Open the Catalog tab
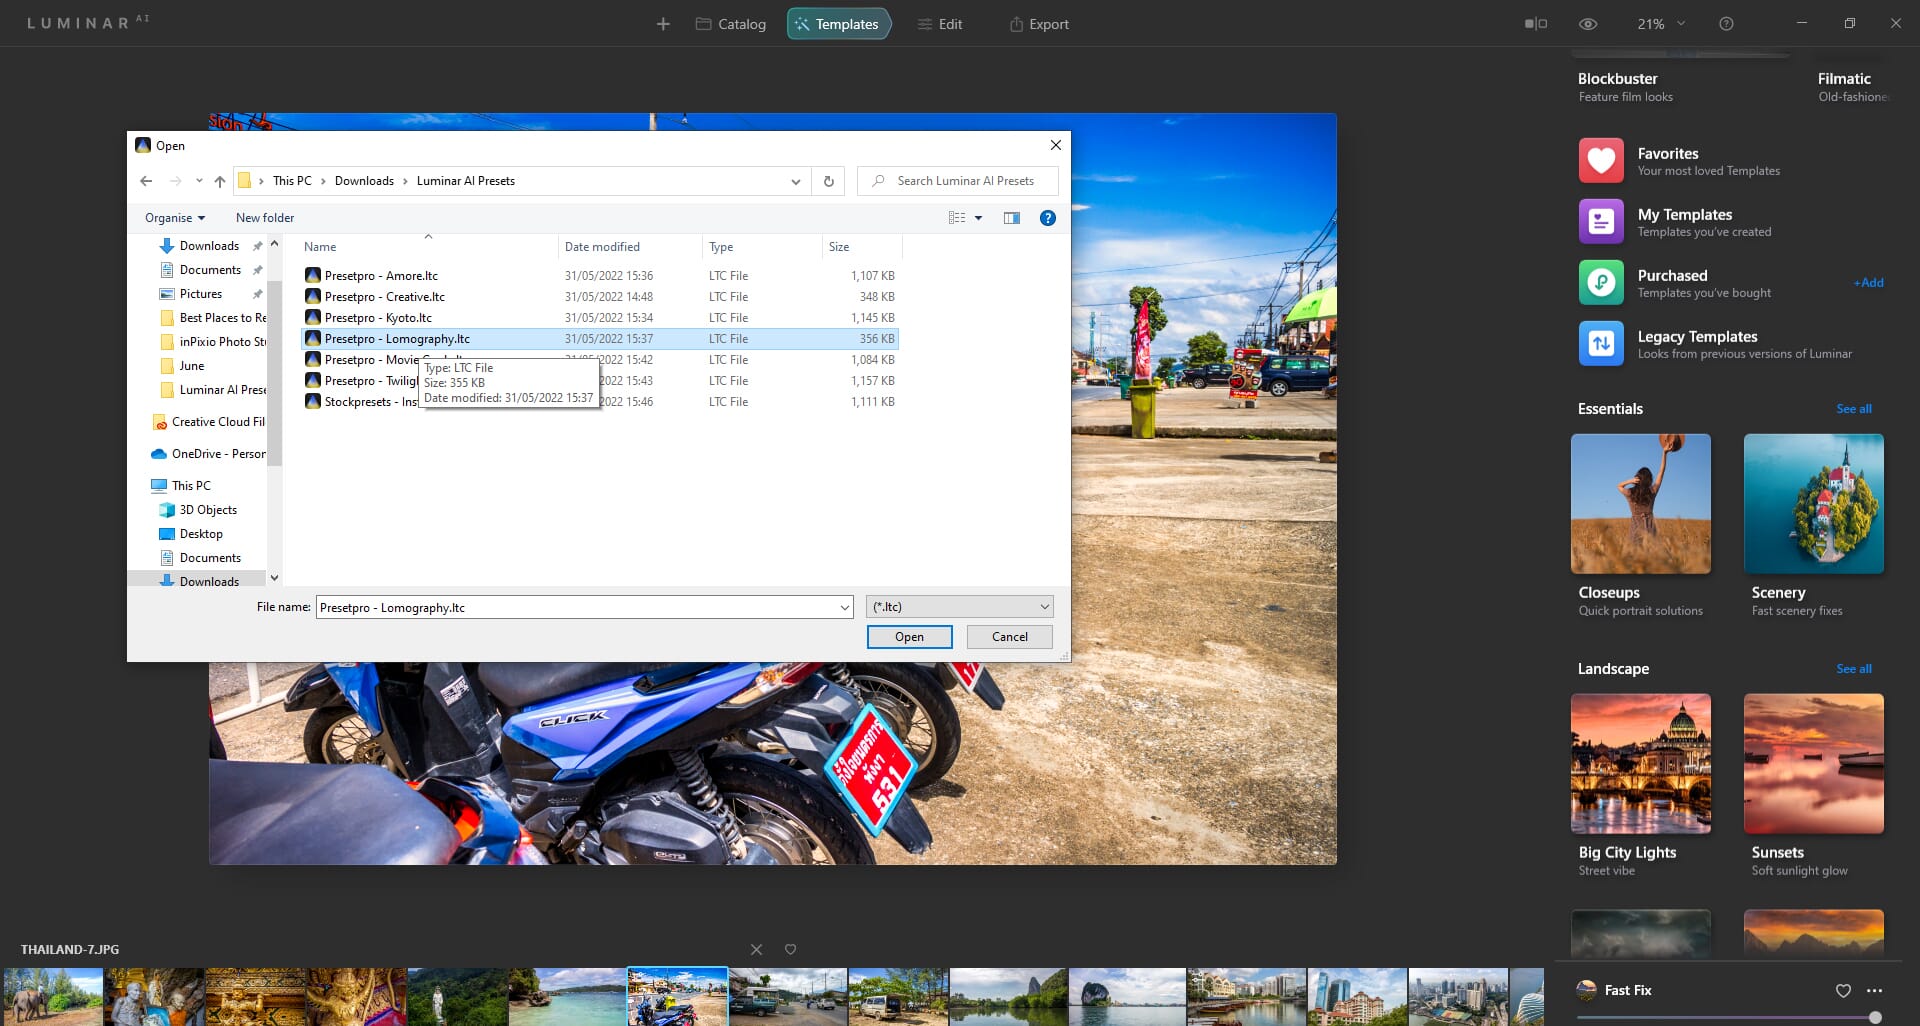 pos(731,24)
